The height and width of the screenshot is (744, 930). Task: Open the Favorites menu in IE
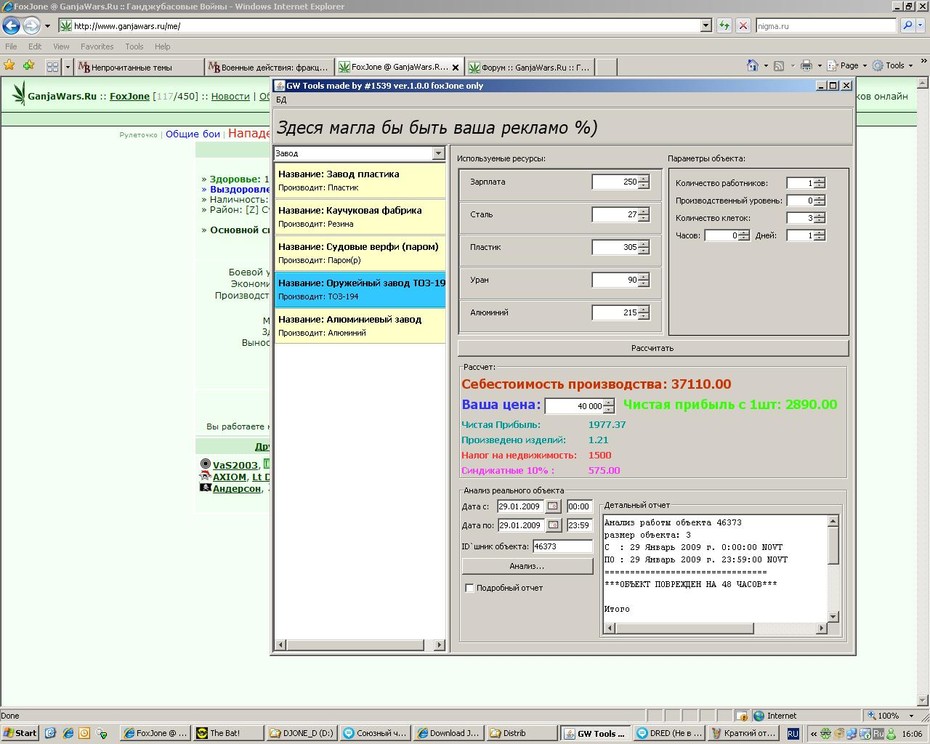[x=97, y=46]
